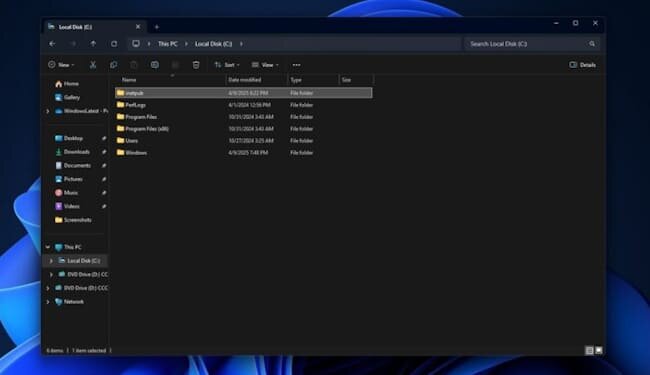Open the Sort dropdown
This screenshot has width=650, height=375.
tap(227, 65)
